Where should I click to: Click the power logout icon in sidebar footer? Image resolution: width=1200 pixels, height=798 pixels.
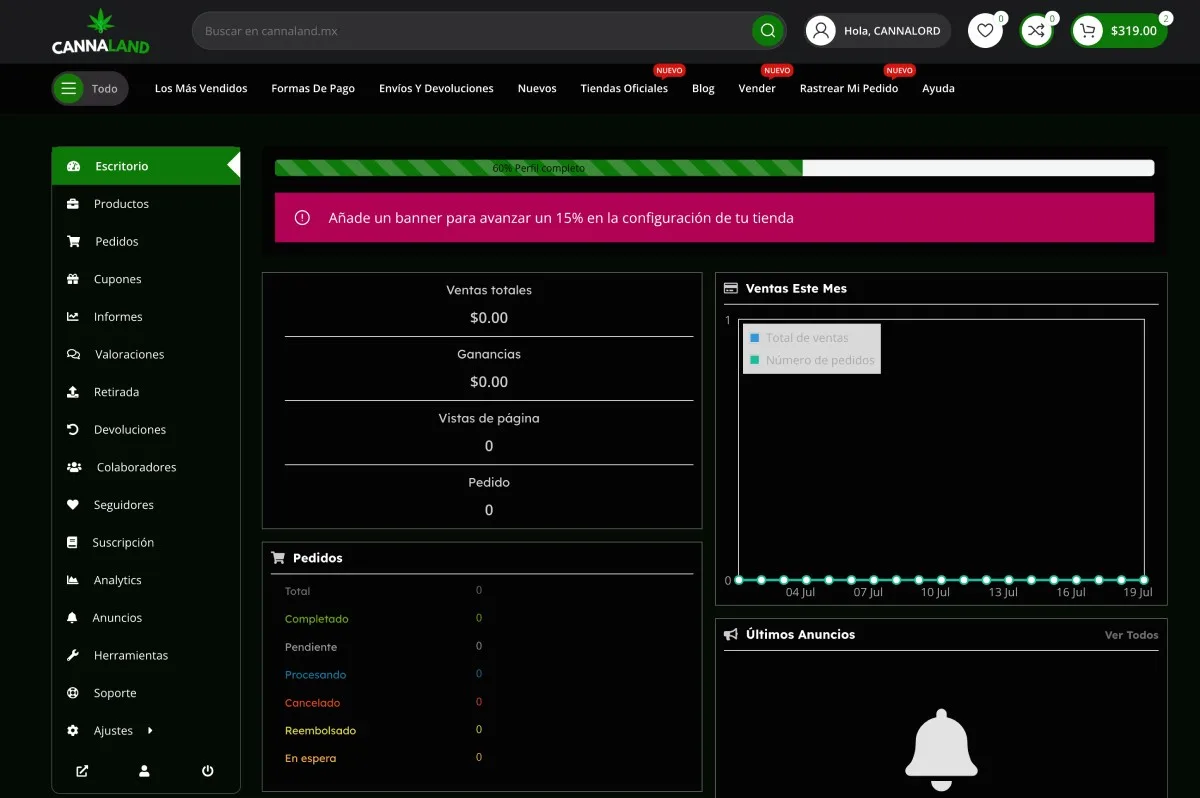point(208,771)
